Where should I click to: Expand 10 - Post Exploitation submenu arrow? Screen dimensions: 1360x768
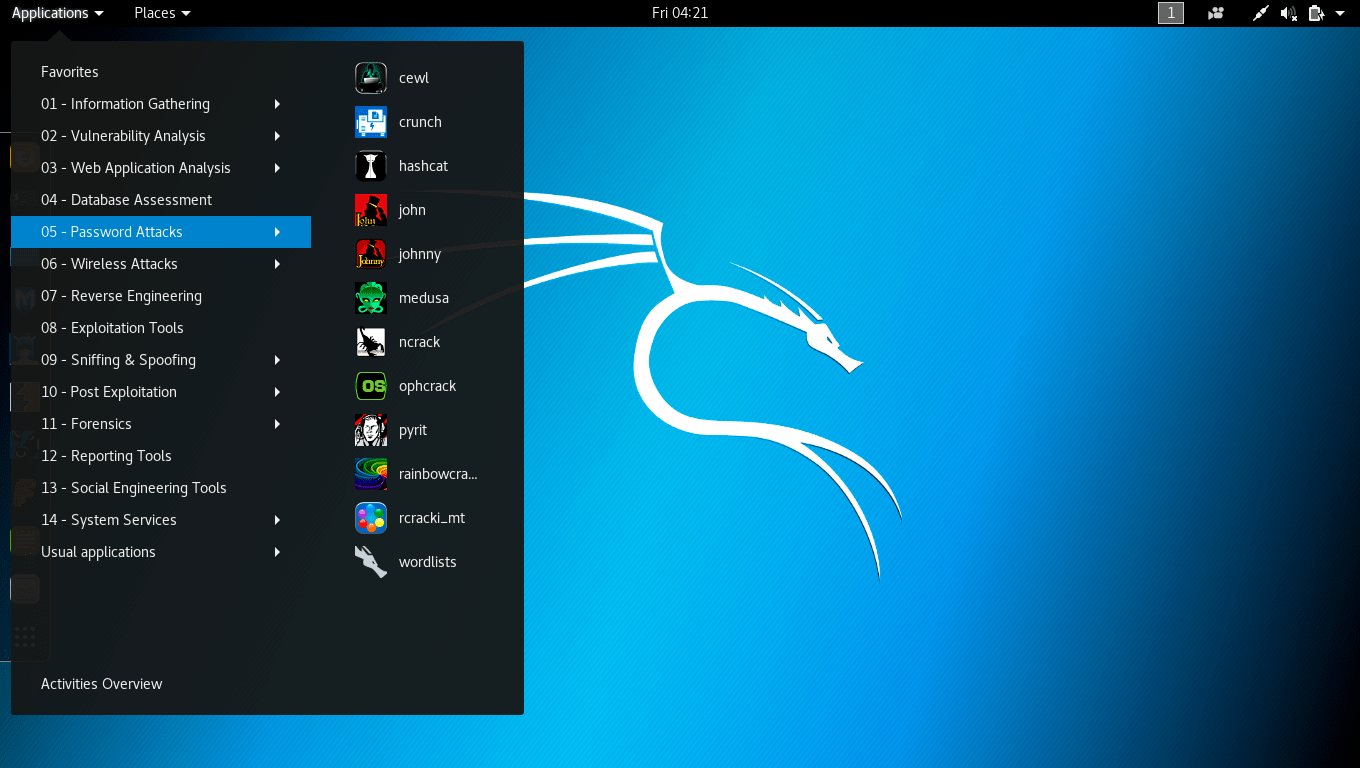pos(277,392)
